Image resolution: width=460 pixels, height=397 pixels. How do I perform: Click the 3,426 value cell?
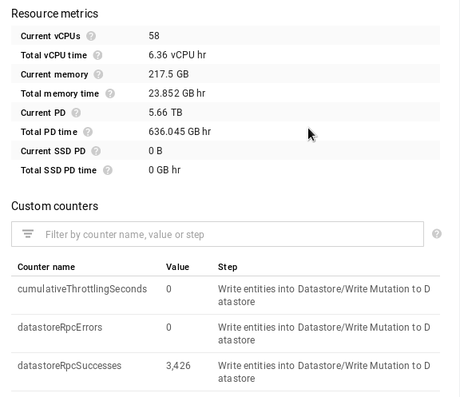178,366
